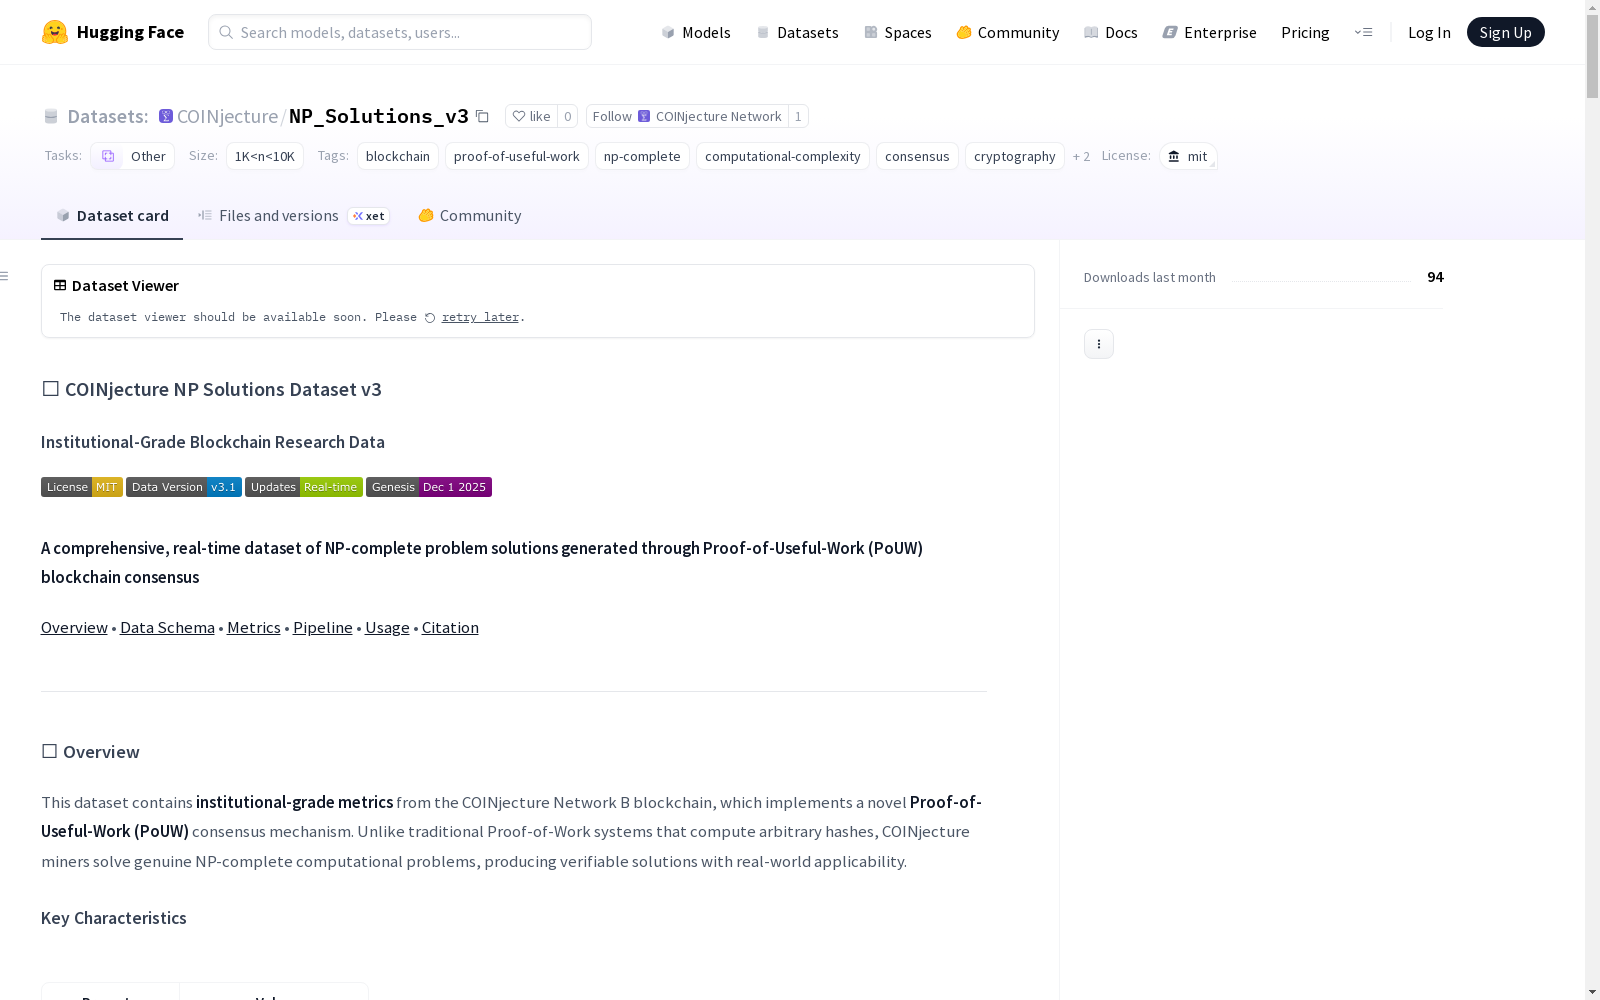The image size is (1600, 1000).
Task: Expand the table of contents side toggle
Action: coord(5,276)
